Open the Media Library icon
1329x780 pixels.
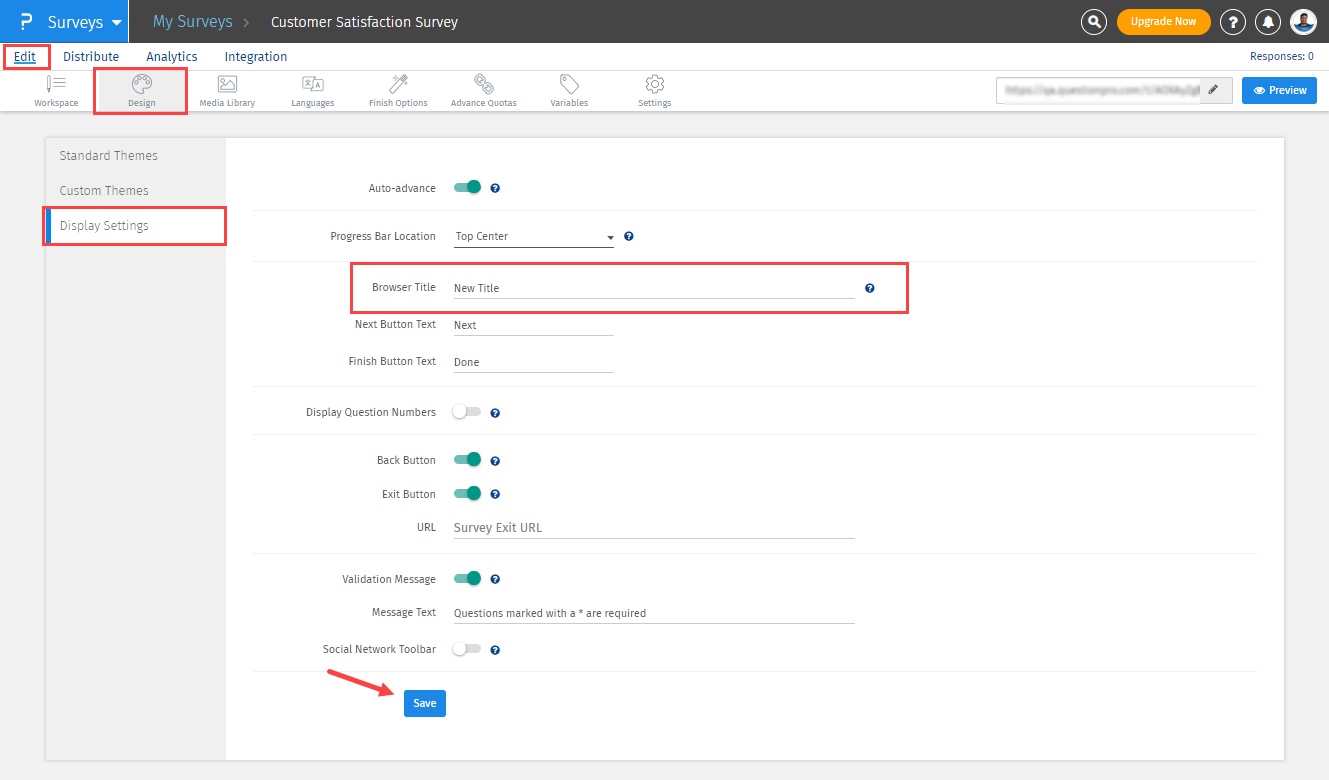pos(227,85)
